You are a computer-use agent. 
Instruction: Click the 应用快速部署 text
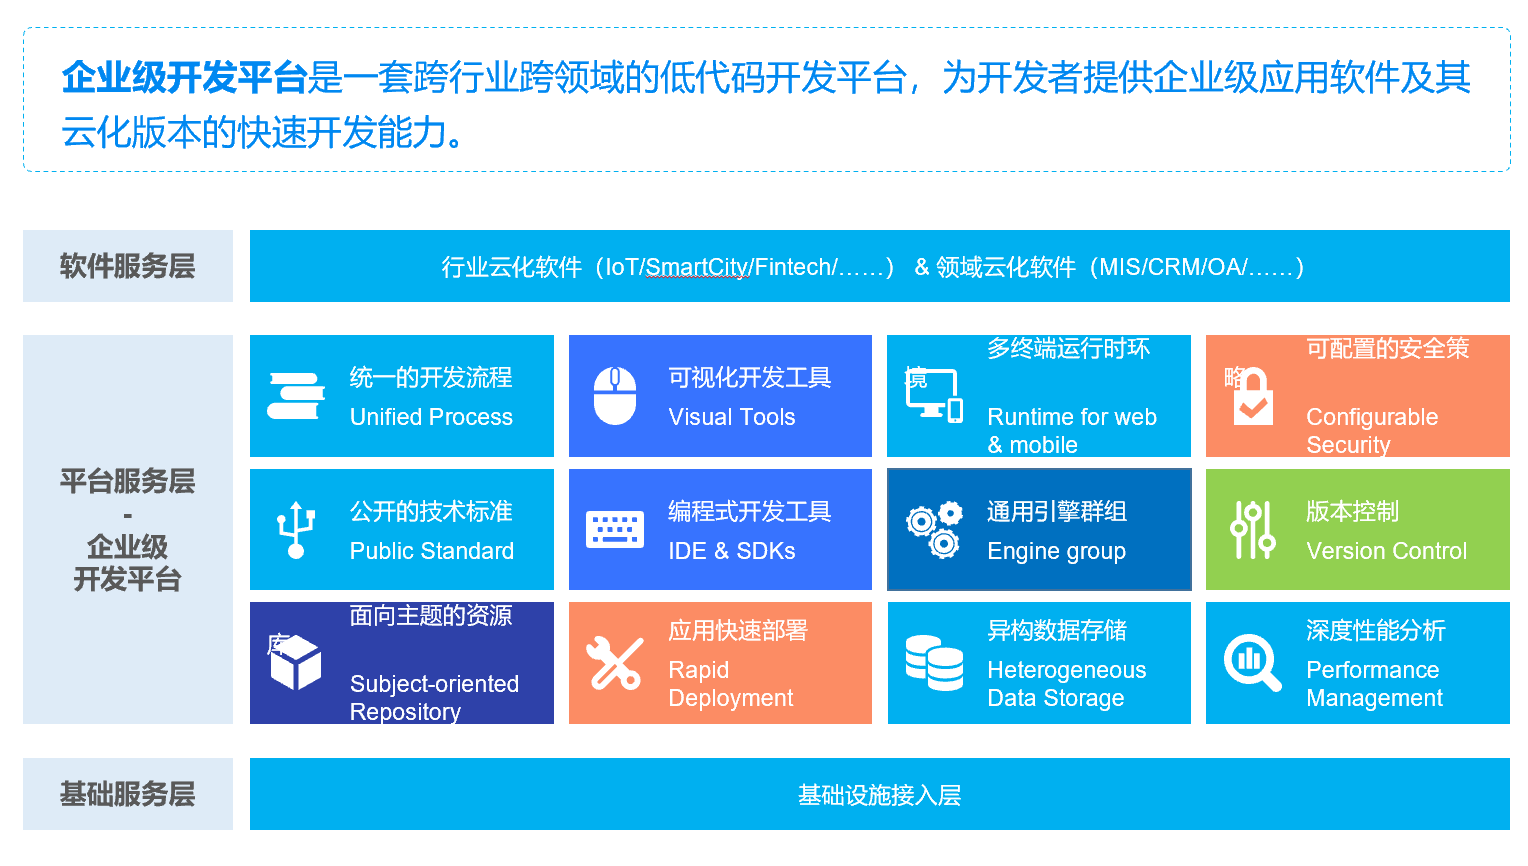tap(738, 630)
